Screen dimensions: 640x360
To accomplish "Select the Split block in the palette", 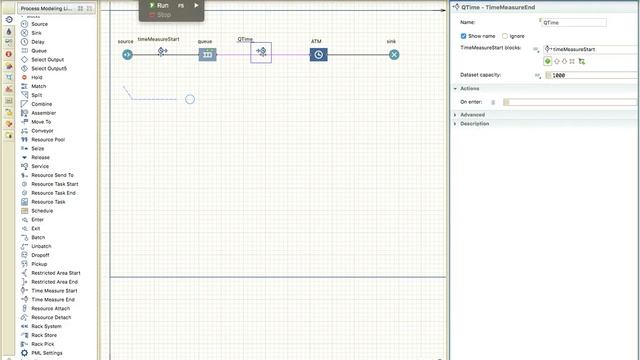I will [32, 95].
